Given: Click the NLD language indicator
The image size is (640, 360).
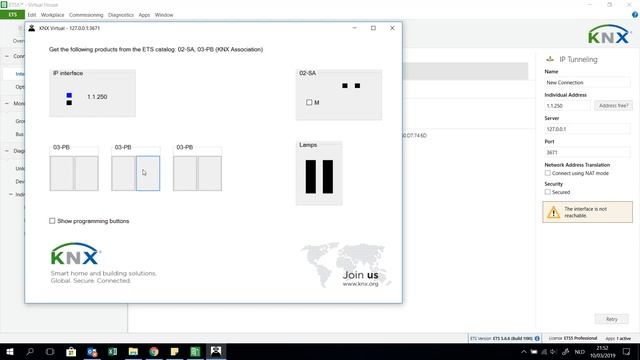Looking at the screenshot, I should 580,351.
